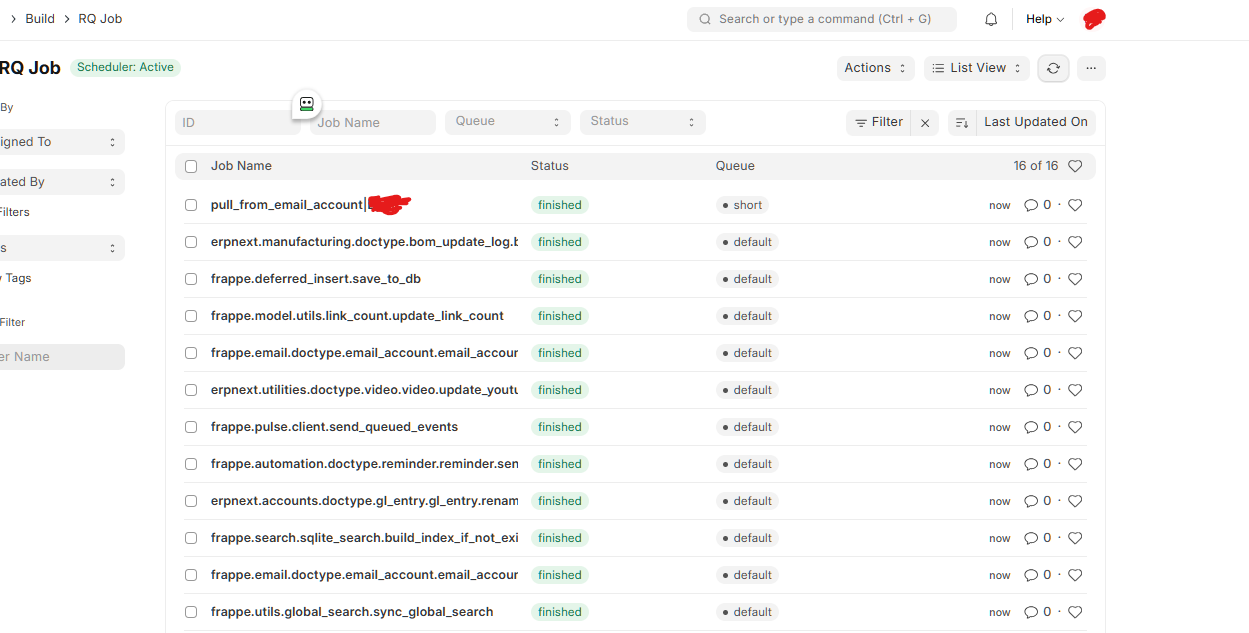This screenshot has height=633, width=1249.
Task: Click the notifications bell icon
Action: click(991, 19)
